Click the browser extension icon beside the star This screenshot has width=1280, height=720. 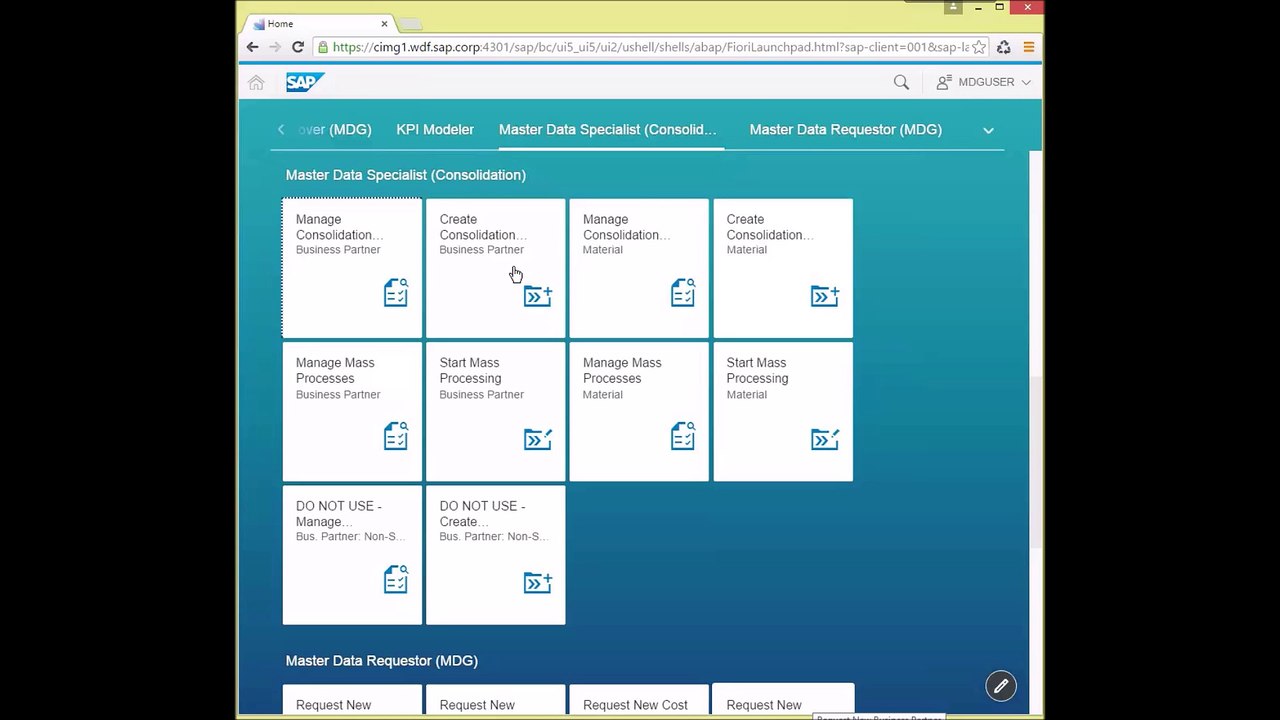point(1004,47)
